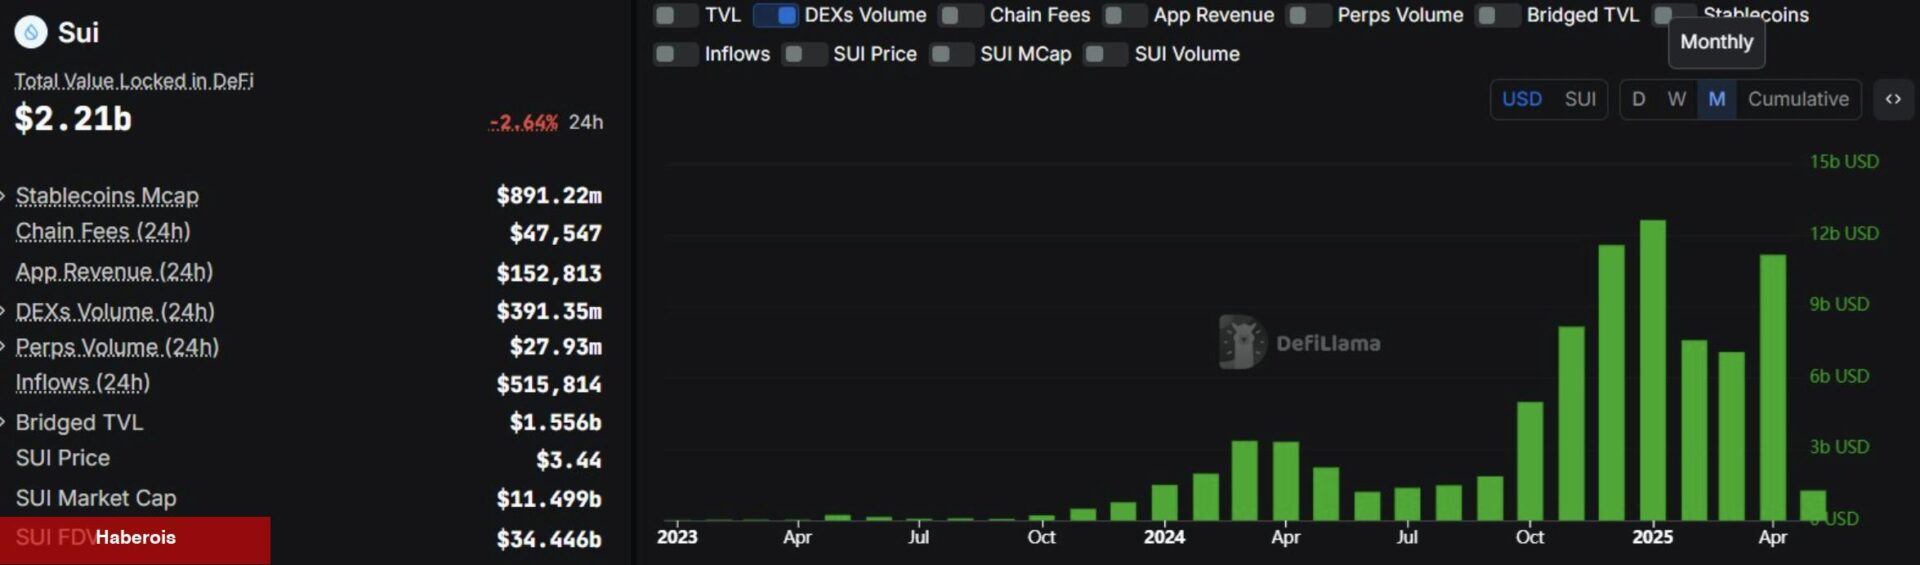
Task: Turn on the Perps Volume toggle
Action: 1309,15
